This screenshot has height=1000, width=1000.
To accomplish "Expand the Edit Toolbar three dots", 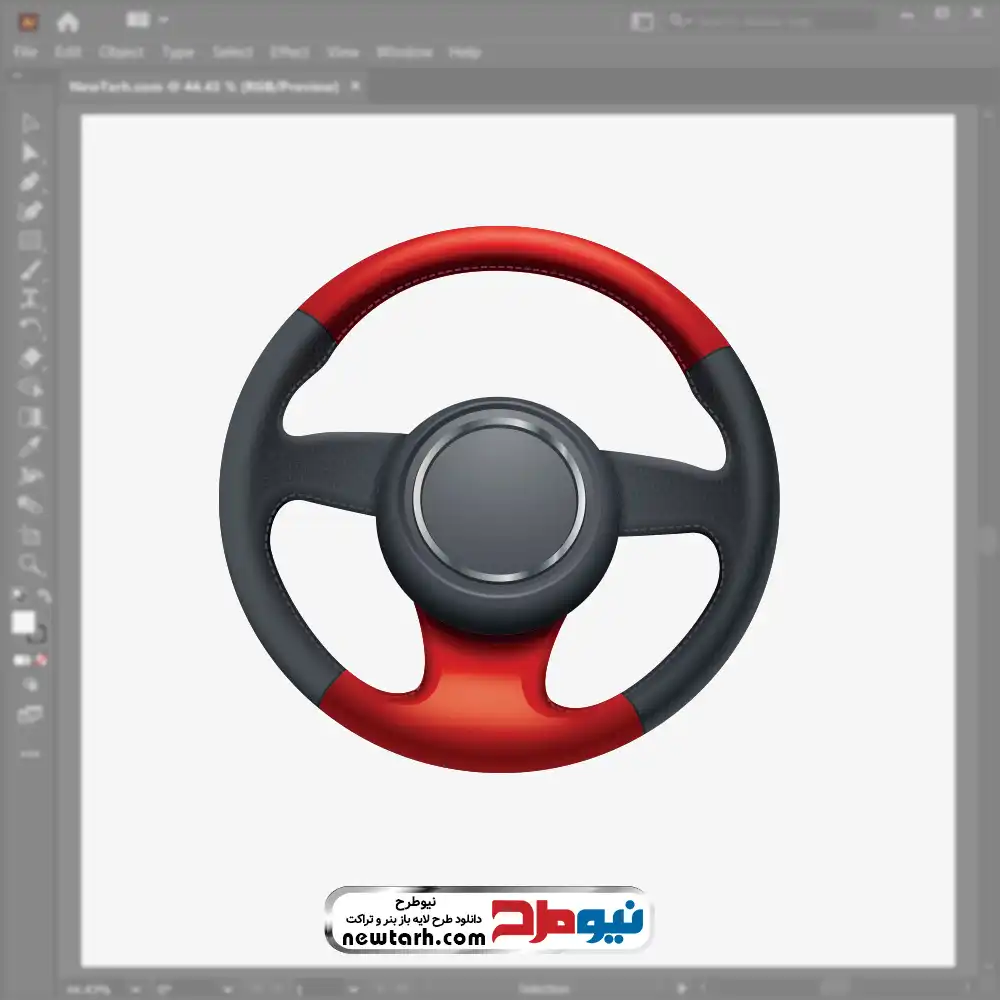I will tap(30, 752).
